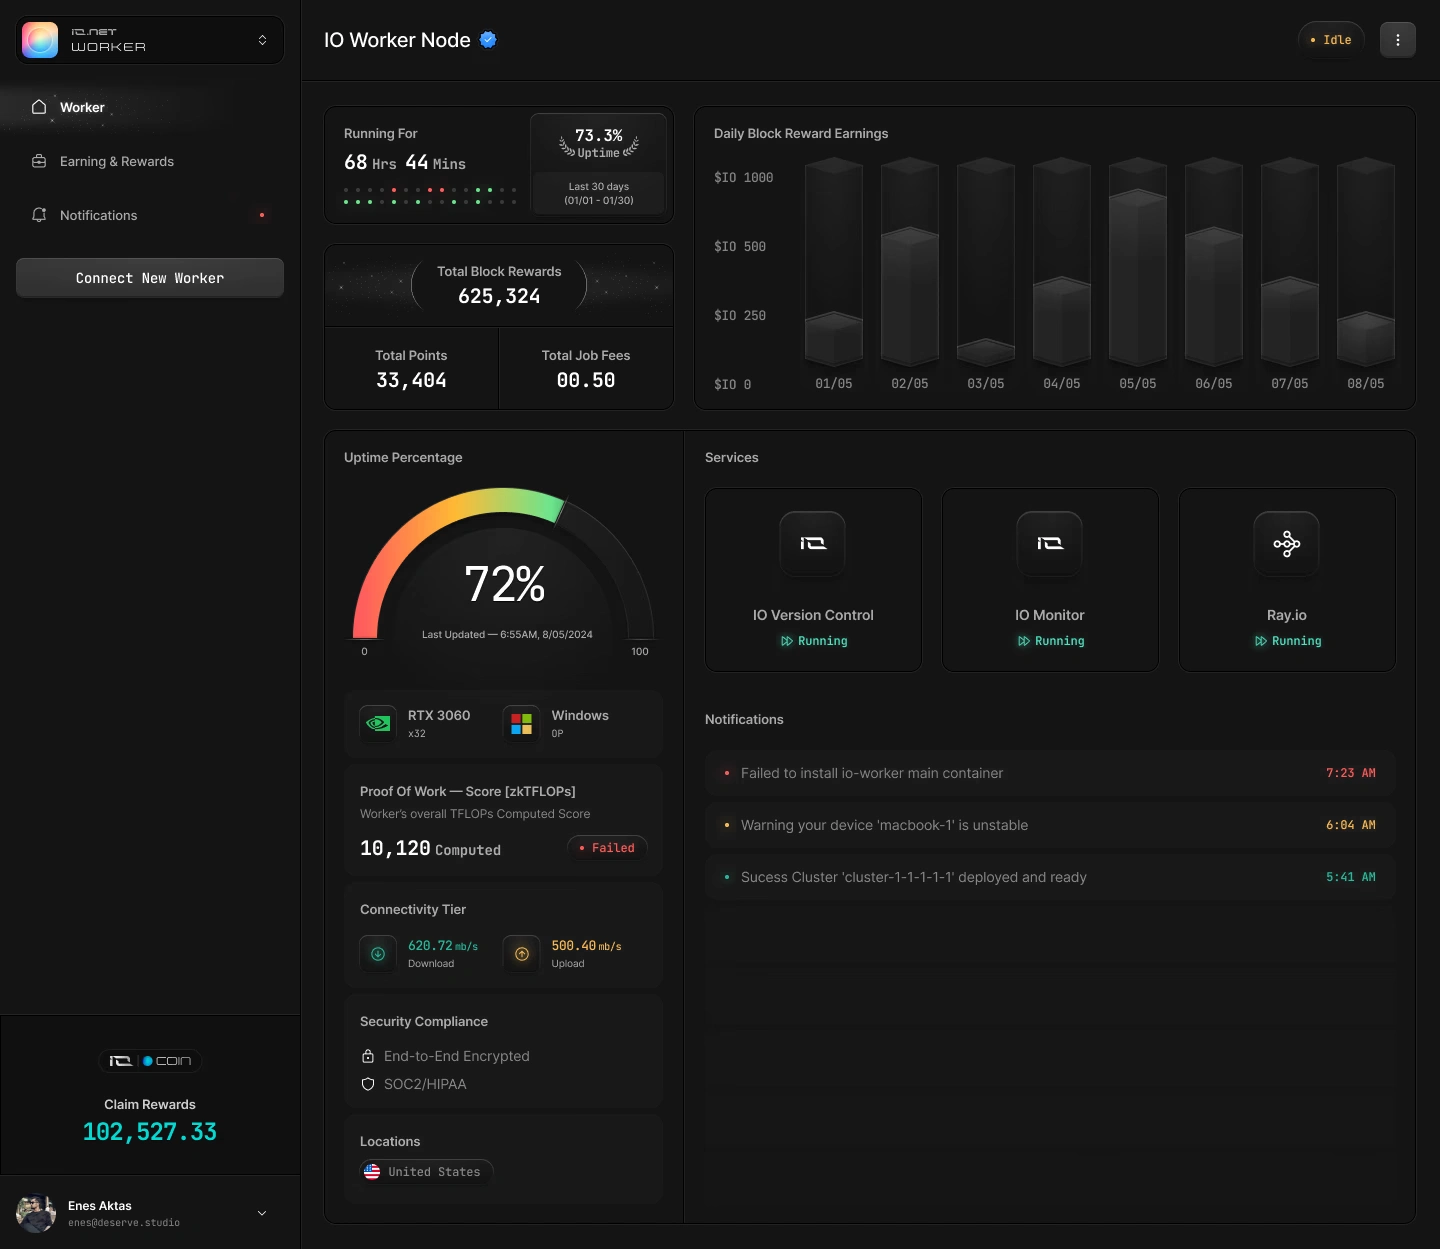This screenshot has width=1440, height=1249.
Task: Click the 6:04 AM notification timestamp
Action: 1351,825
